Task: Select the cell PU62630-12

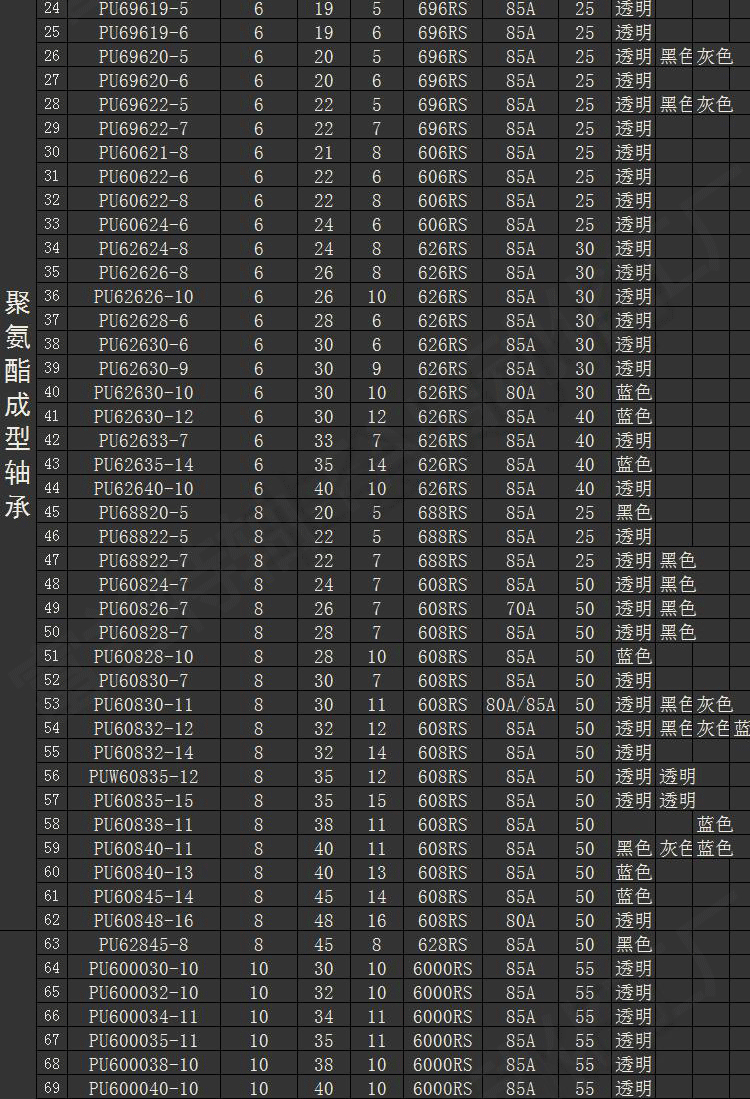Action: (143, 417)
